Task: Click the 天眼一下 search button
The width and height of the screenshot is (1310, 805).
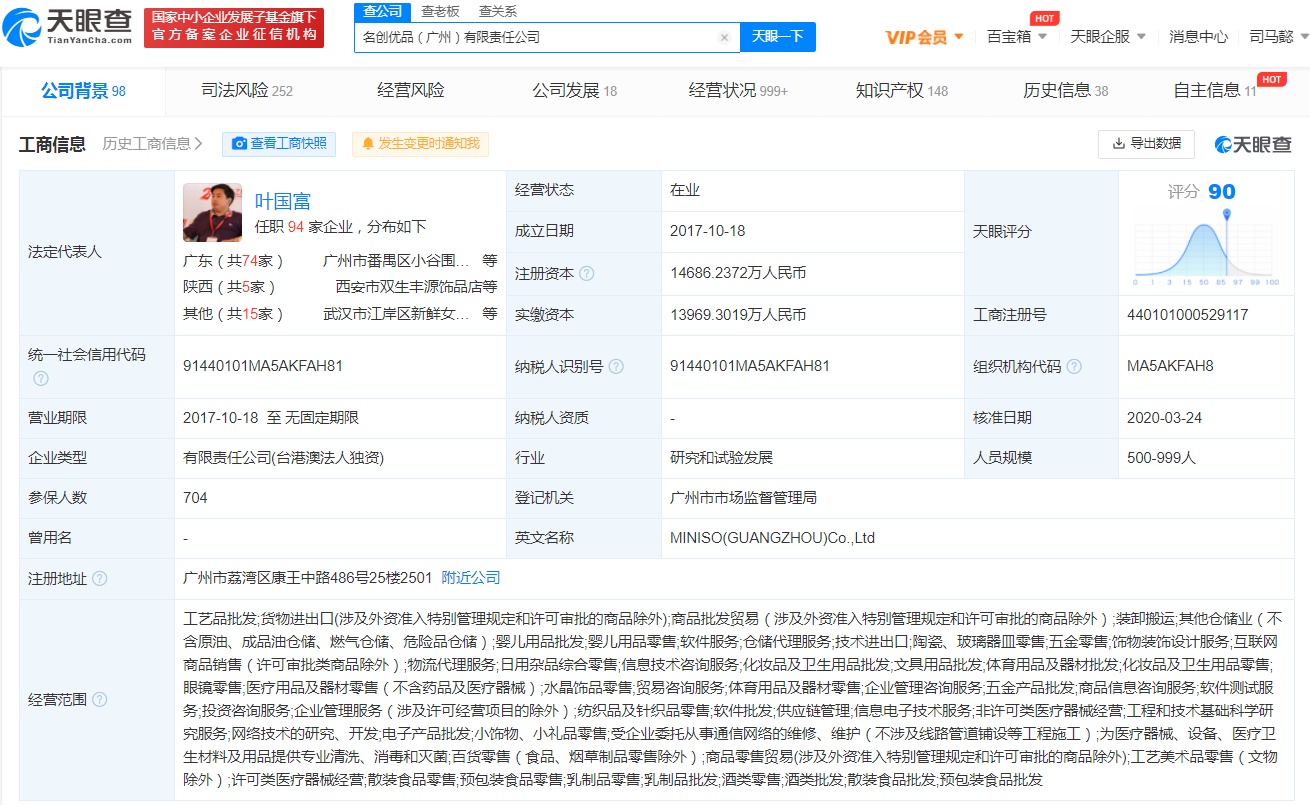Action: (778, 37)
